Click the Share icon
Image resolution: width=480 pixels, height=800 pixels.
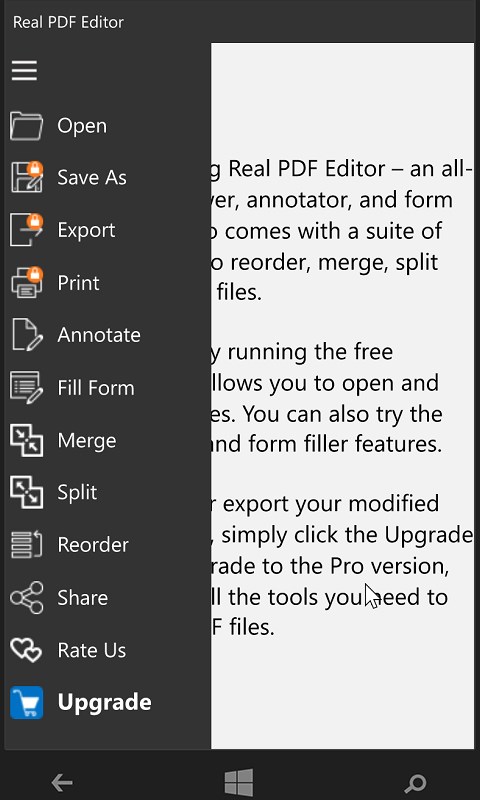(x=27, y=597)
